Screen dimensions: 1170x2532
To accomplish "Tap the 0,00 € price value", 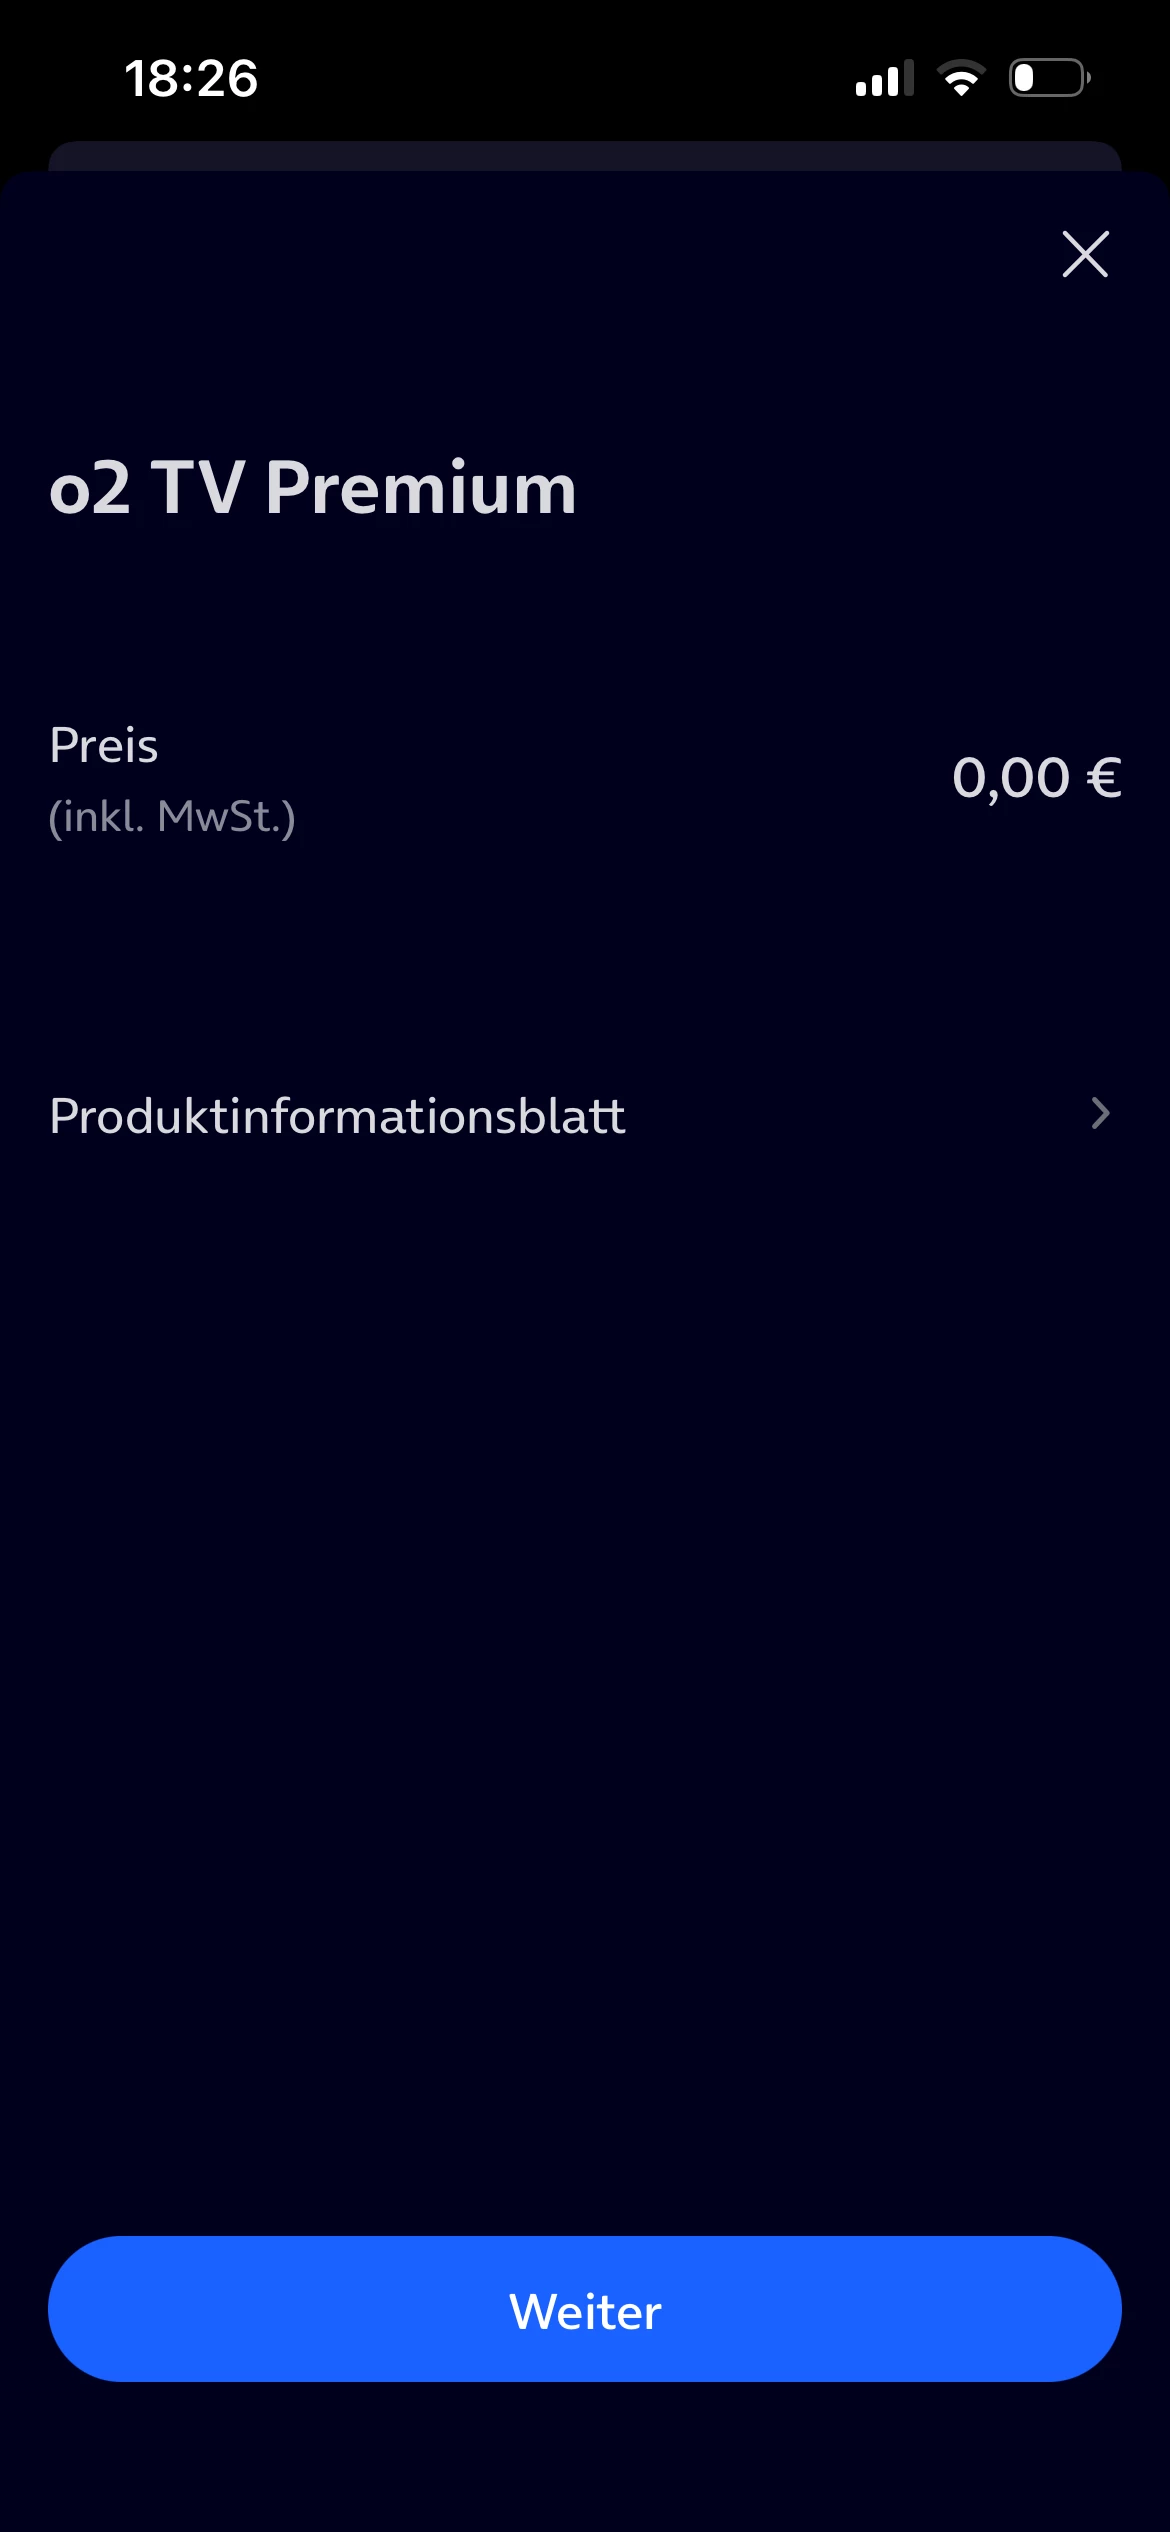I will [1036, 778].
